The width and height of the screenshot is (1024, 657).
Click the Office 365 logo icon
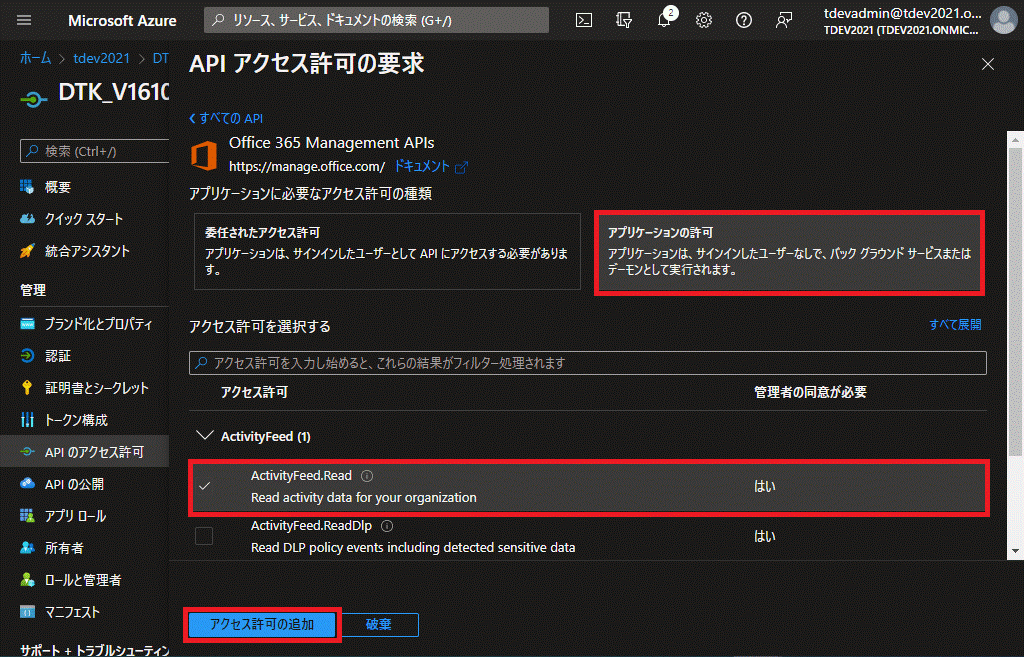[204, 155]
